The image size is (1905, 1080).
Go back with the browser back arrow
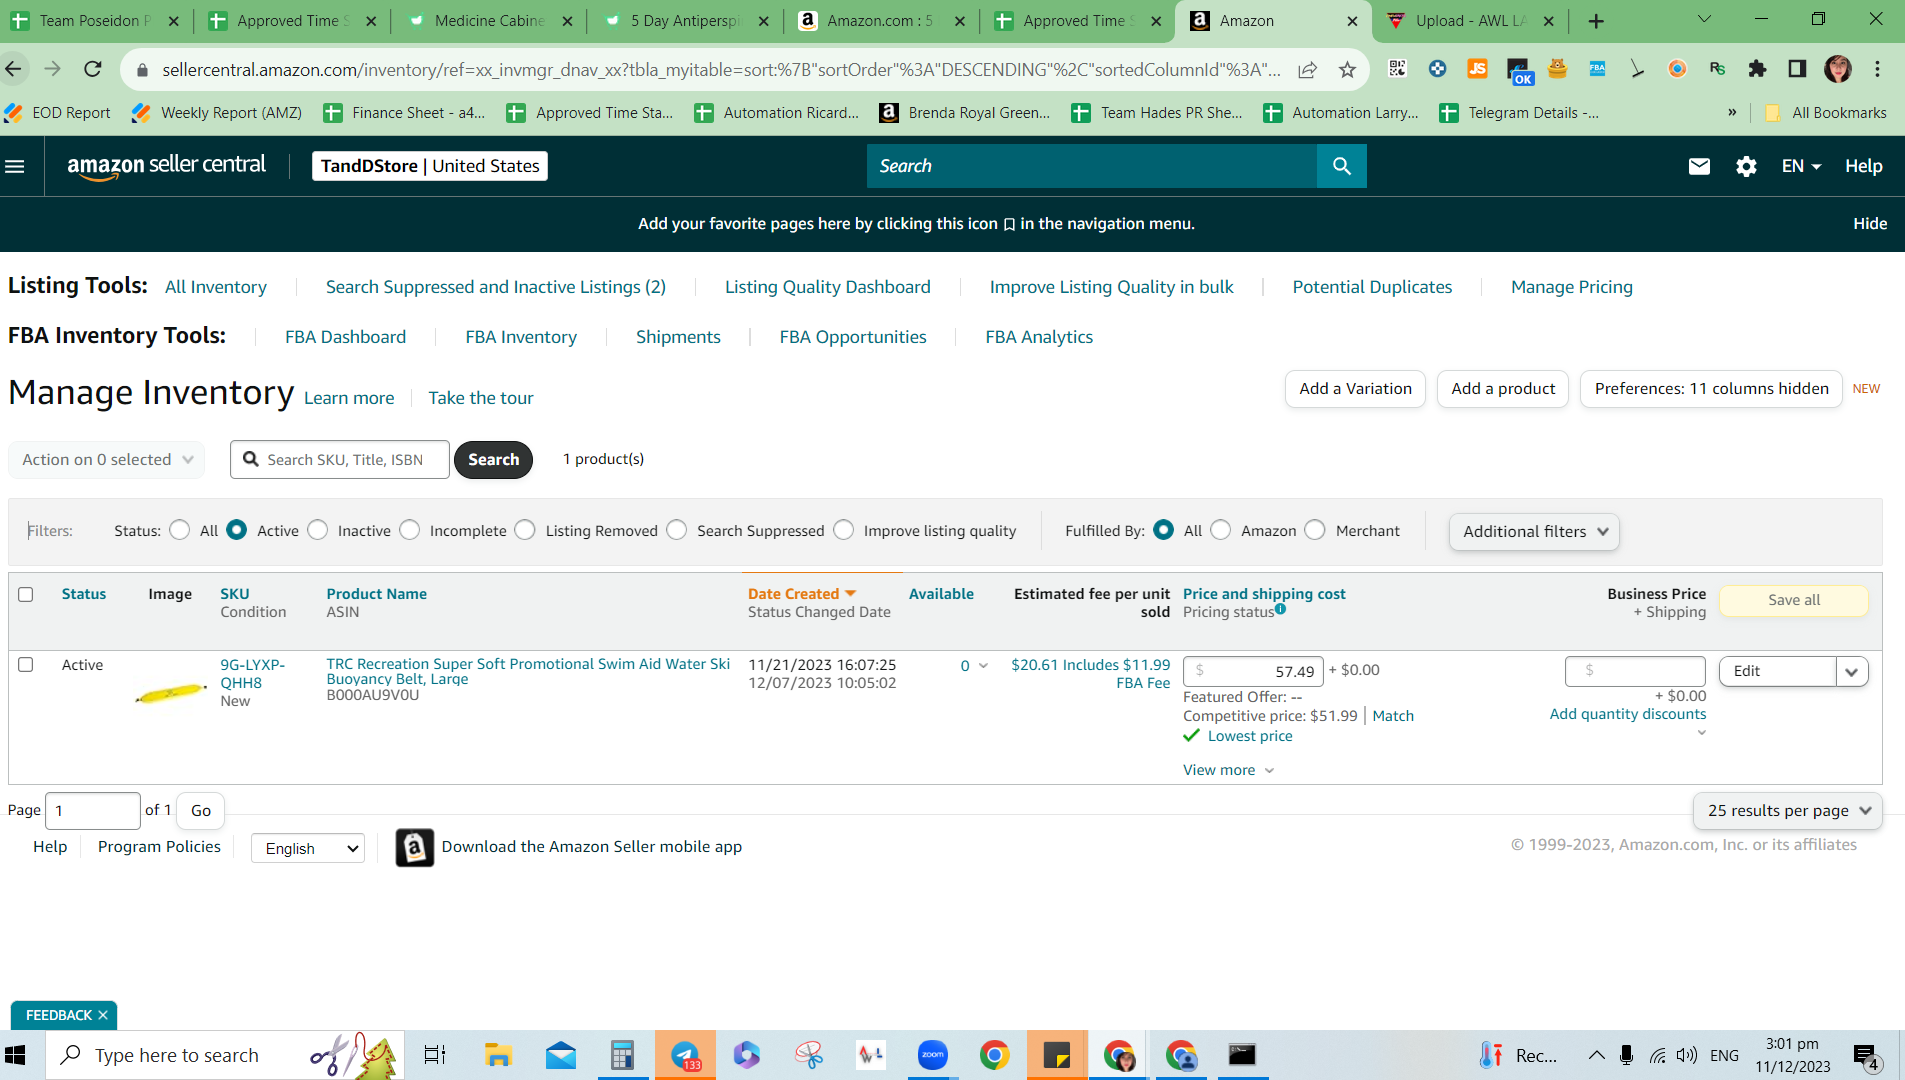(x=13, y=69)
